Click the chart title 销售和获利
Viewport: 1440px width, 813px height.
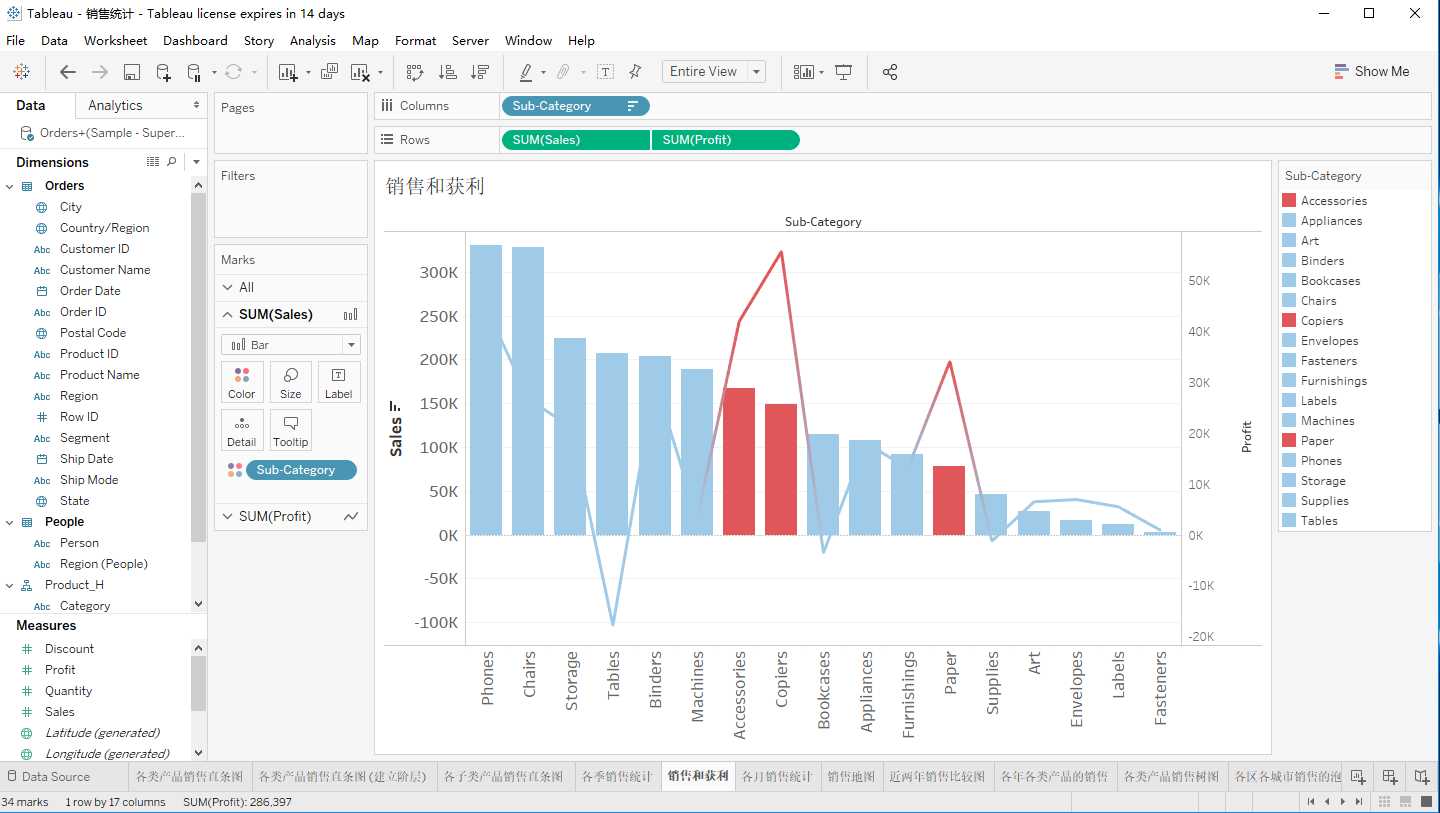point(435,186)
